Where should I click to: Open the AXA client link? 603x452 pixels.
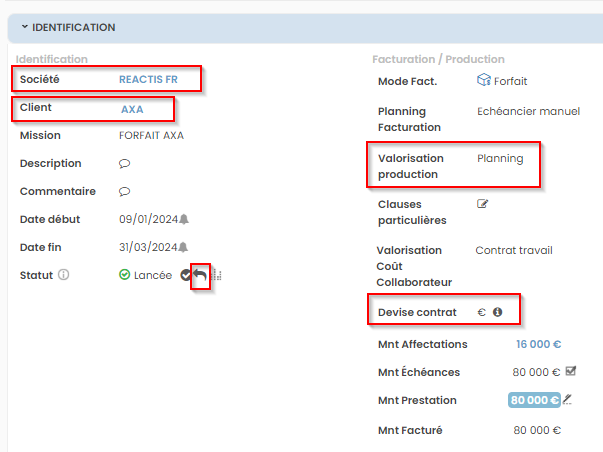(132, 109)
